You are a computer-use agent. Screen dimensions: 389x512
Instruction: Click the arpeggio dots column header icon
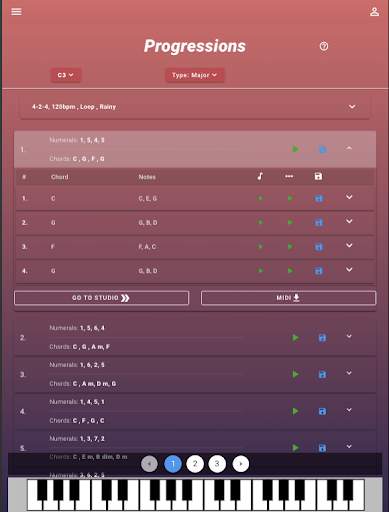tap(289, 176)
